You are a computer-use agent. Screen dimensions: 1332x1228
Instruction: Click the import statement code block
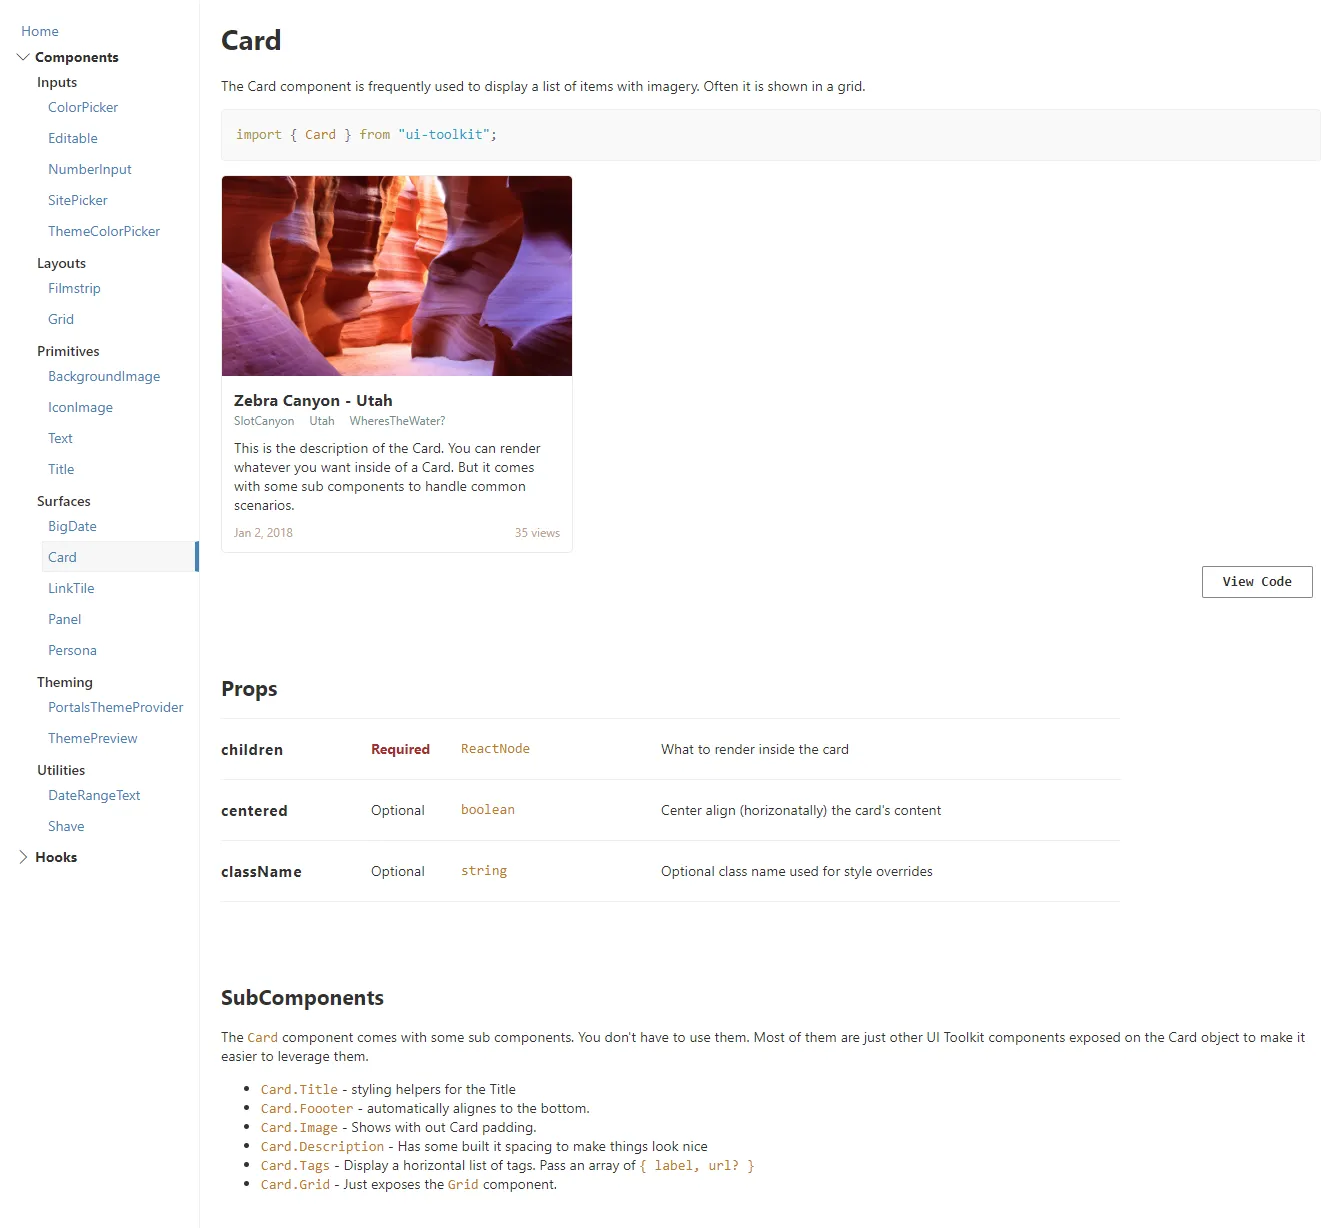tap(770, 135)
